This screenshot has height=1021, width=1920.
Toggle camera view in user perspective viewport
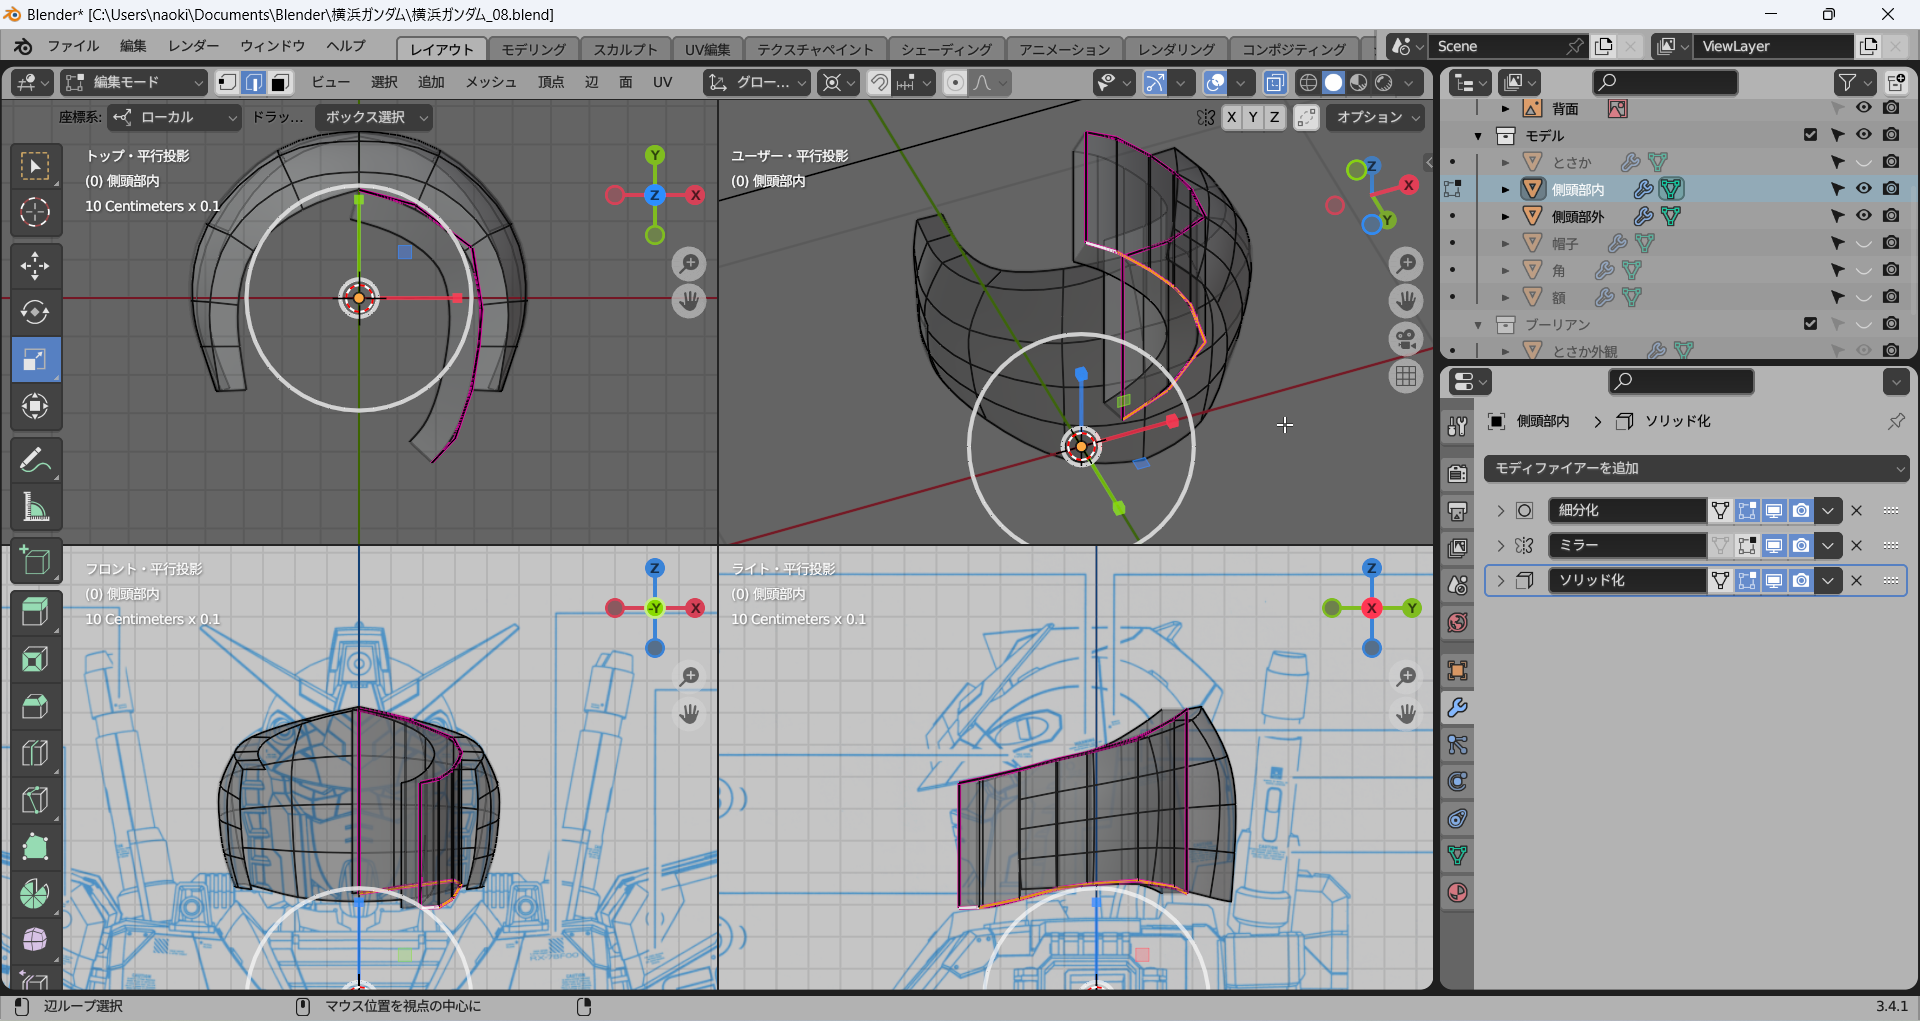[1406, 339]
